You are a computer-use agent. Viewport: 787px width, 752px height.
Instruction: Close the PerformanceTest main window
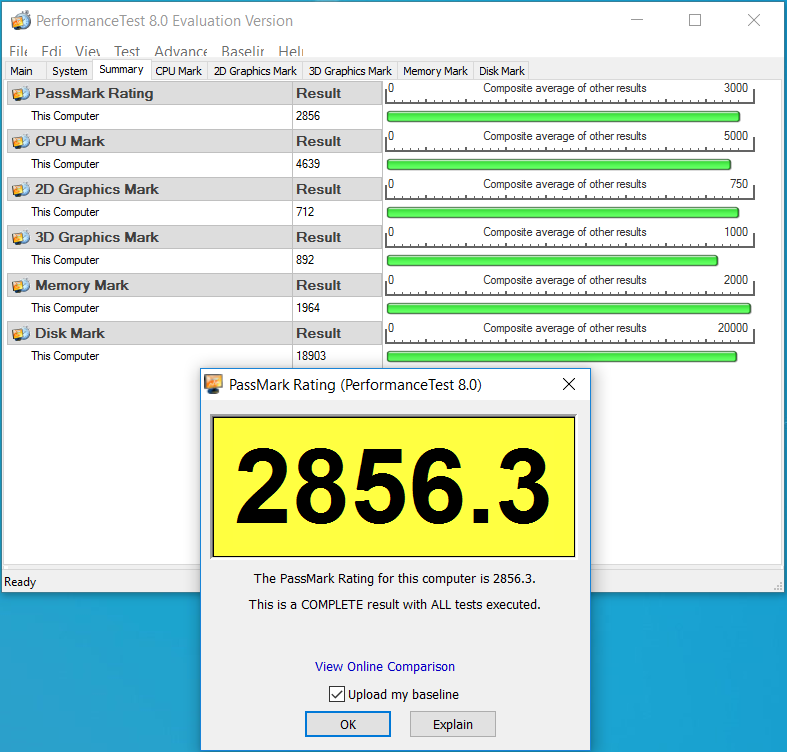point(753,20)
